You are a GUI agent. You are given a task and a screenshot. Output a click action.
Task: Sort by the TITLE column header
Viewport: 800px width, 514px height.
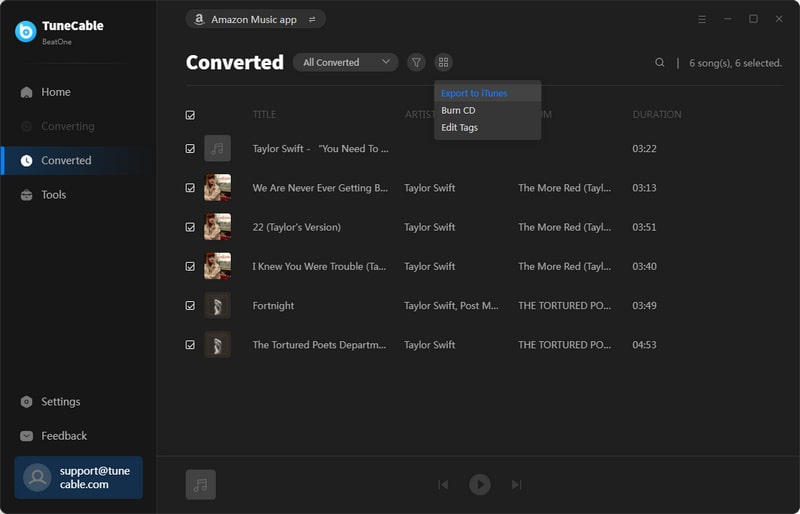[264, 114]
